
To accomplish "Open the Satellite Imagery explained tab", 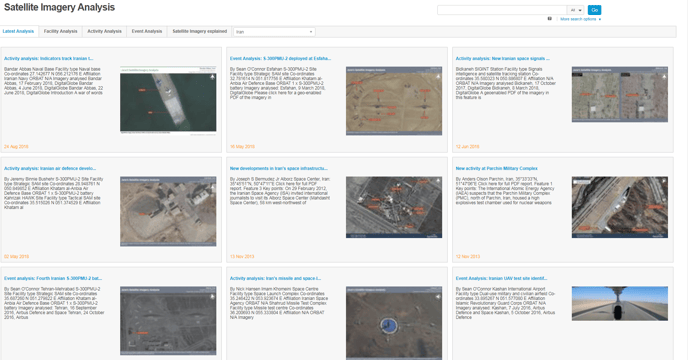I will (x=200, y=31).
